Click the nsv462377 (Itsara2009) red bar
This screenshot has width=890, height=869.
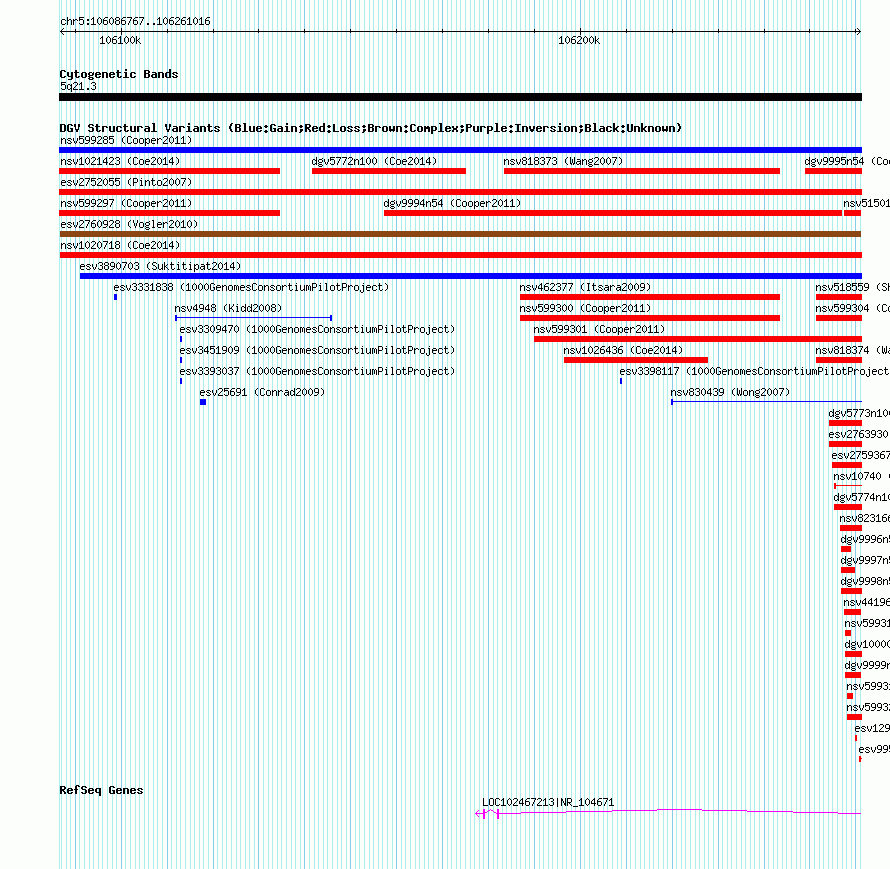click(650, 297)
